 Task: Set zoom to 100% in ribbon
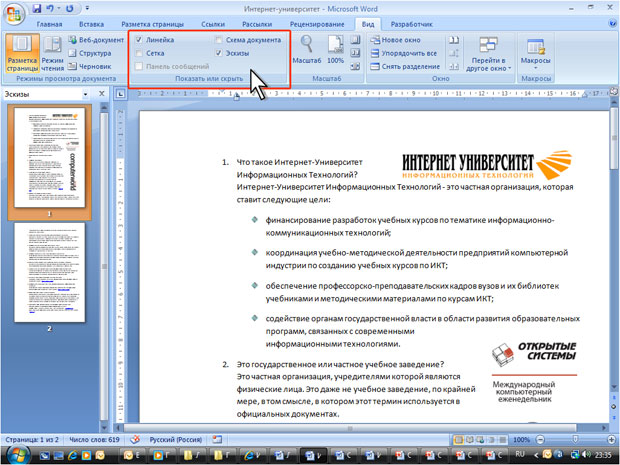[335, 49]
